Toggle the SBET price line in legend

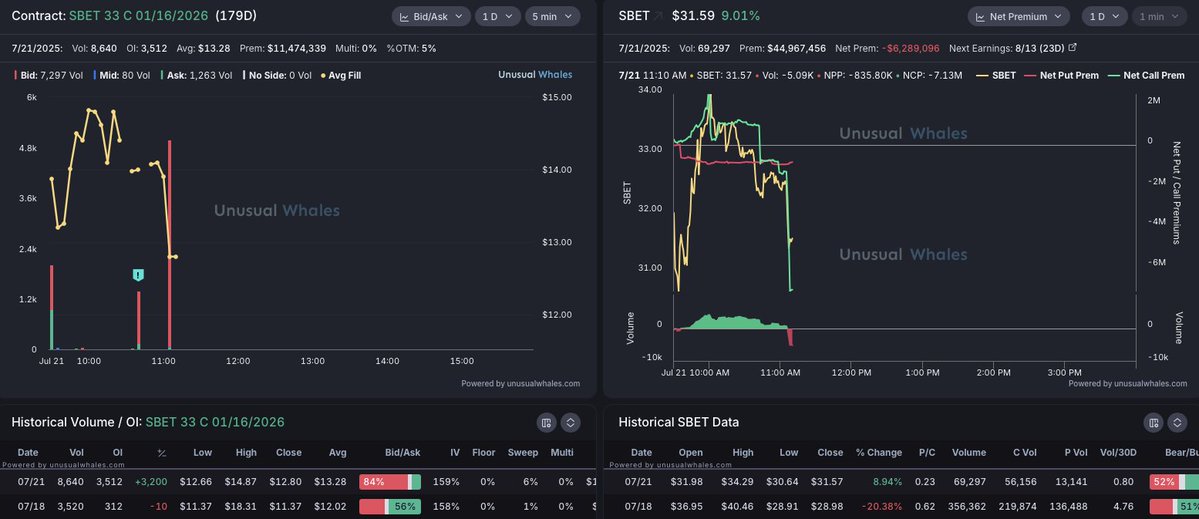996,75
